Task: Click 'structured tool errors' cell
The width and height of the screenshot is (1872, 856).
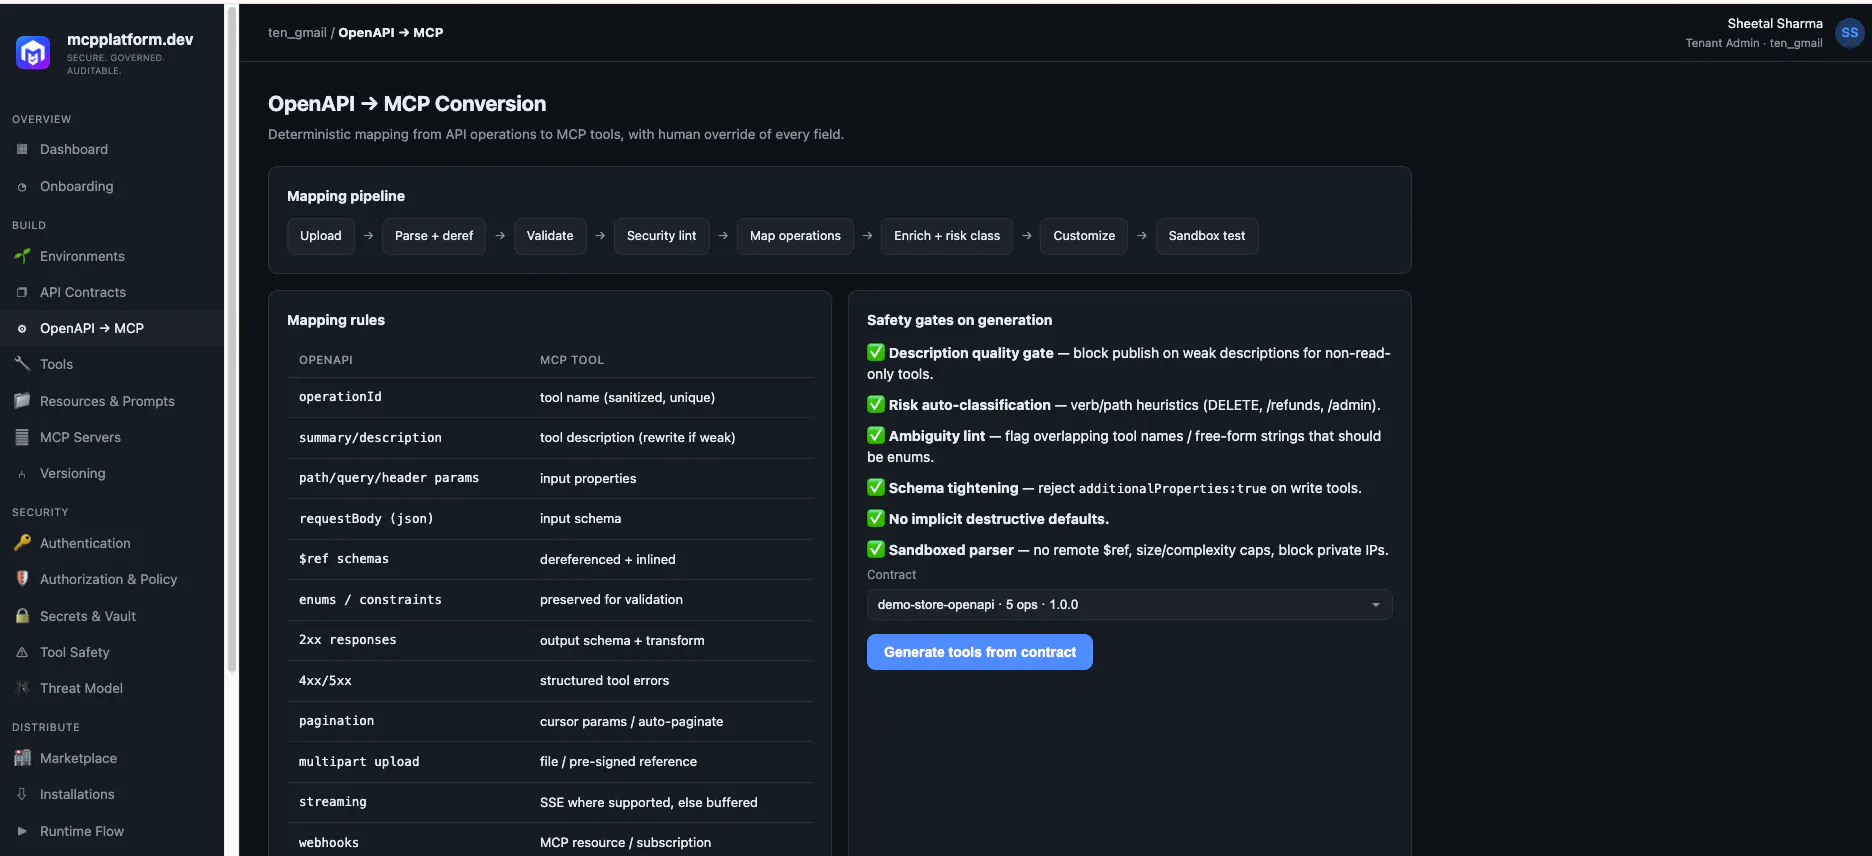Action: click(605, 681)
